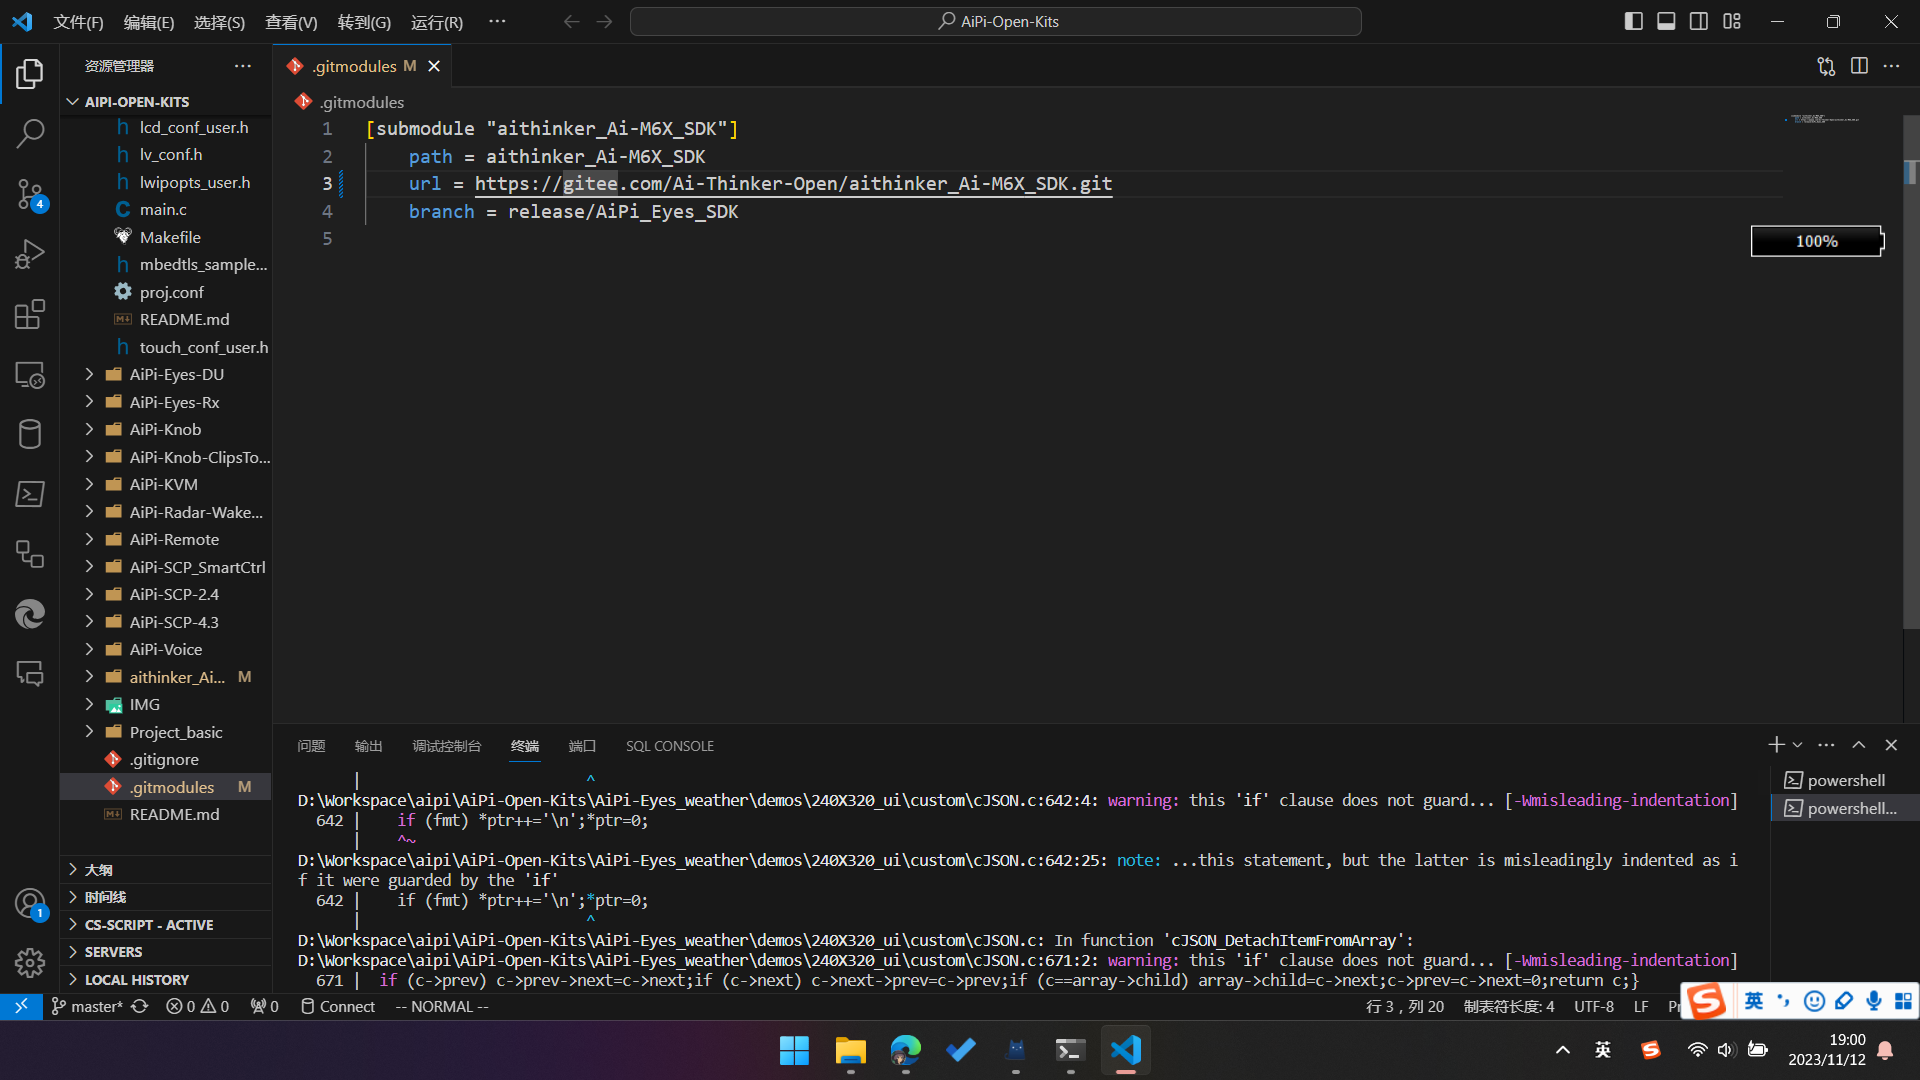Viewport: 1920px width, 1080px height.
Task: Open the new terminal profile dropdown arrow
Action: (1797, 745)
